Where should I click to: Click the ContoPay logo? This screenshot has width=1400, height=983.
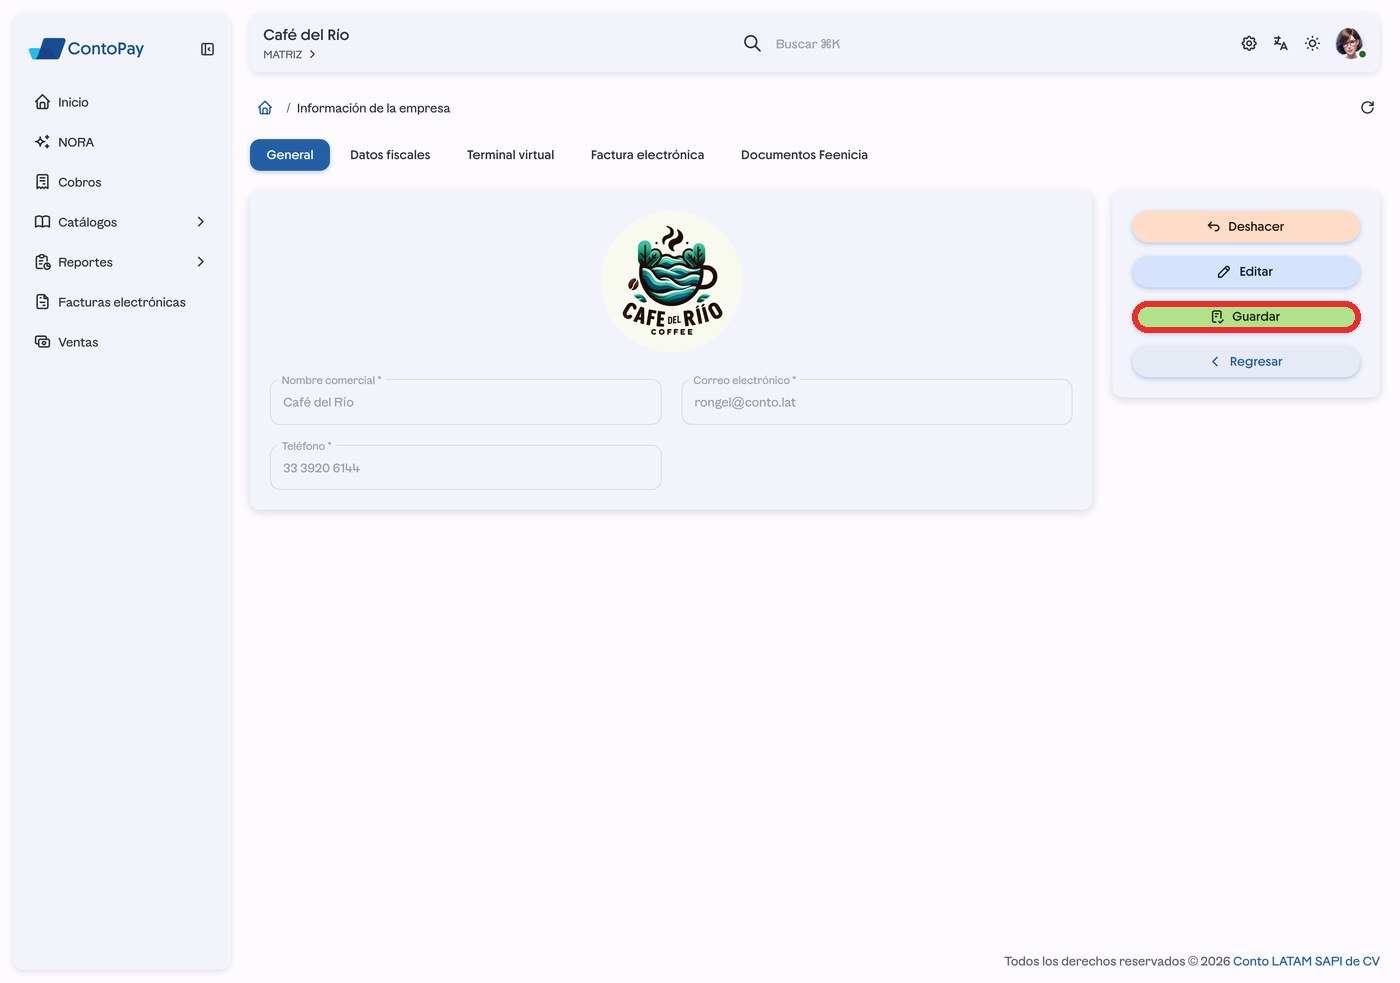coord(86,48)
